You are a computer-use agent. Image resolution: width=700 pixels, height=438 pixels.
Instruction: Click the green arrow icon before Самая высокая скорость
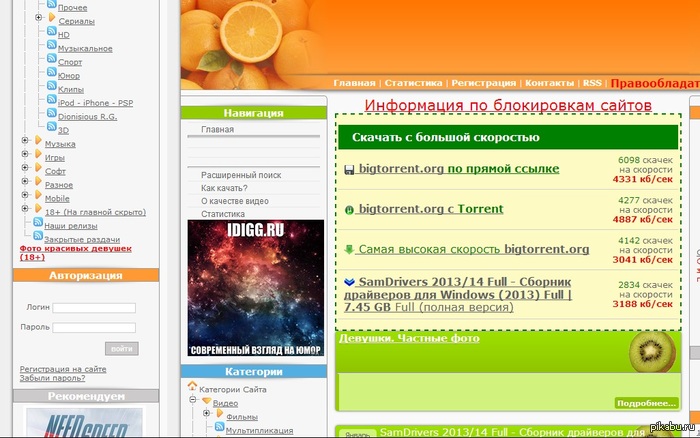349,249
